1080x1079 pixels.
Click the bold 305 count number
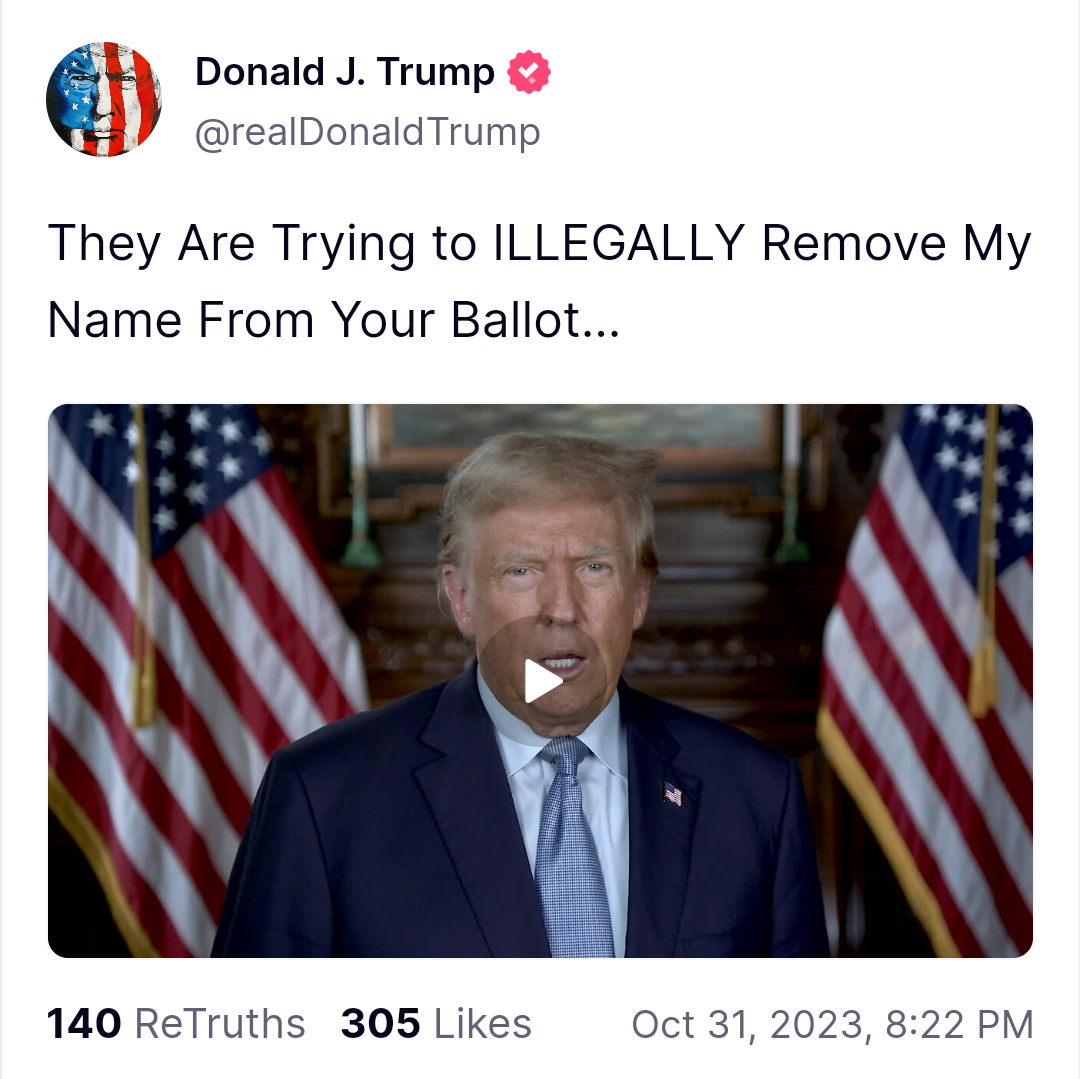tap(381, 1023)
